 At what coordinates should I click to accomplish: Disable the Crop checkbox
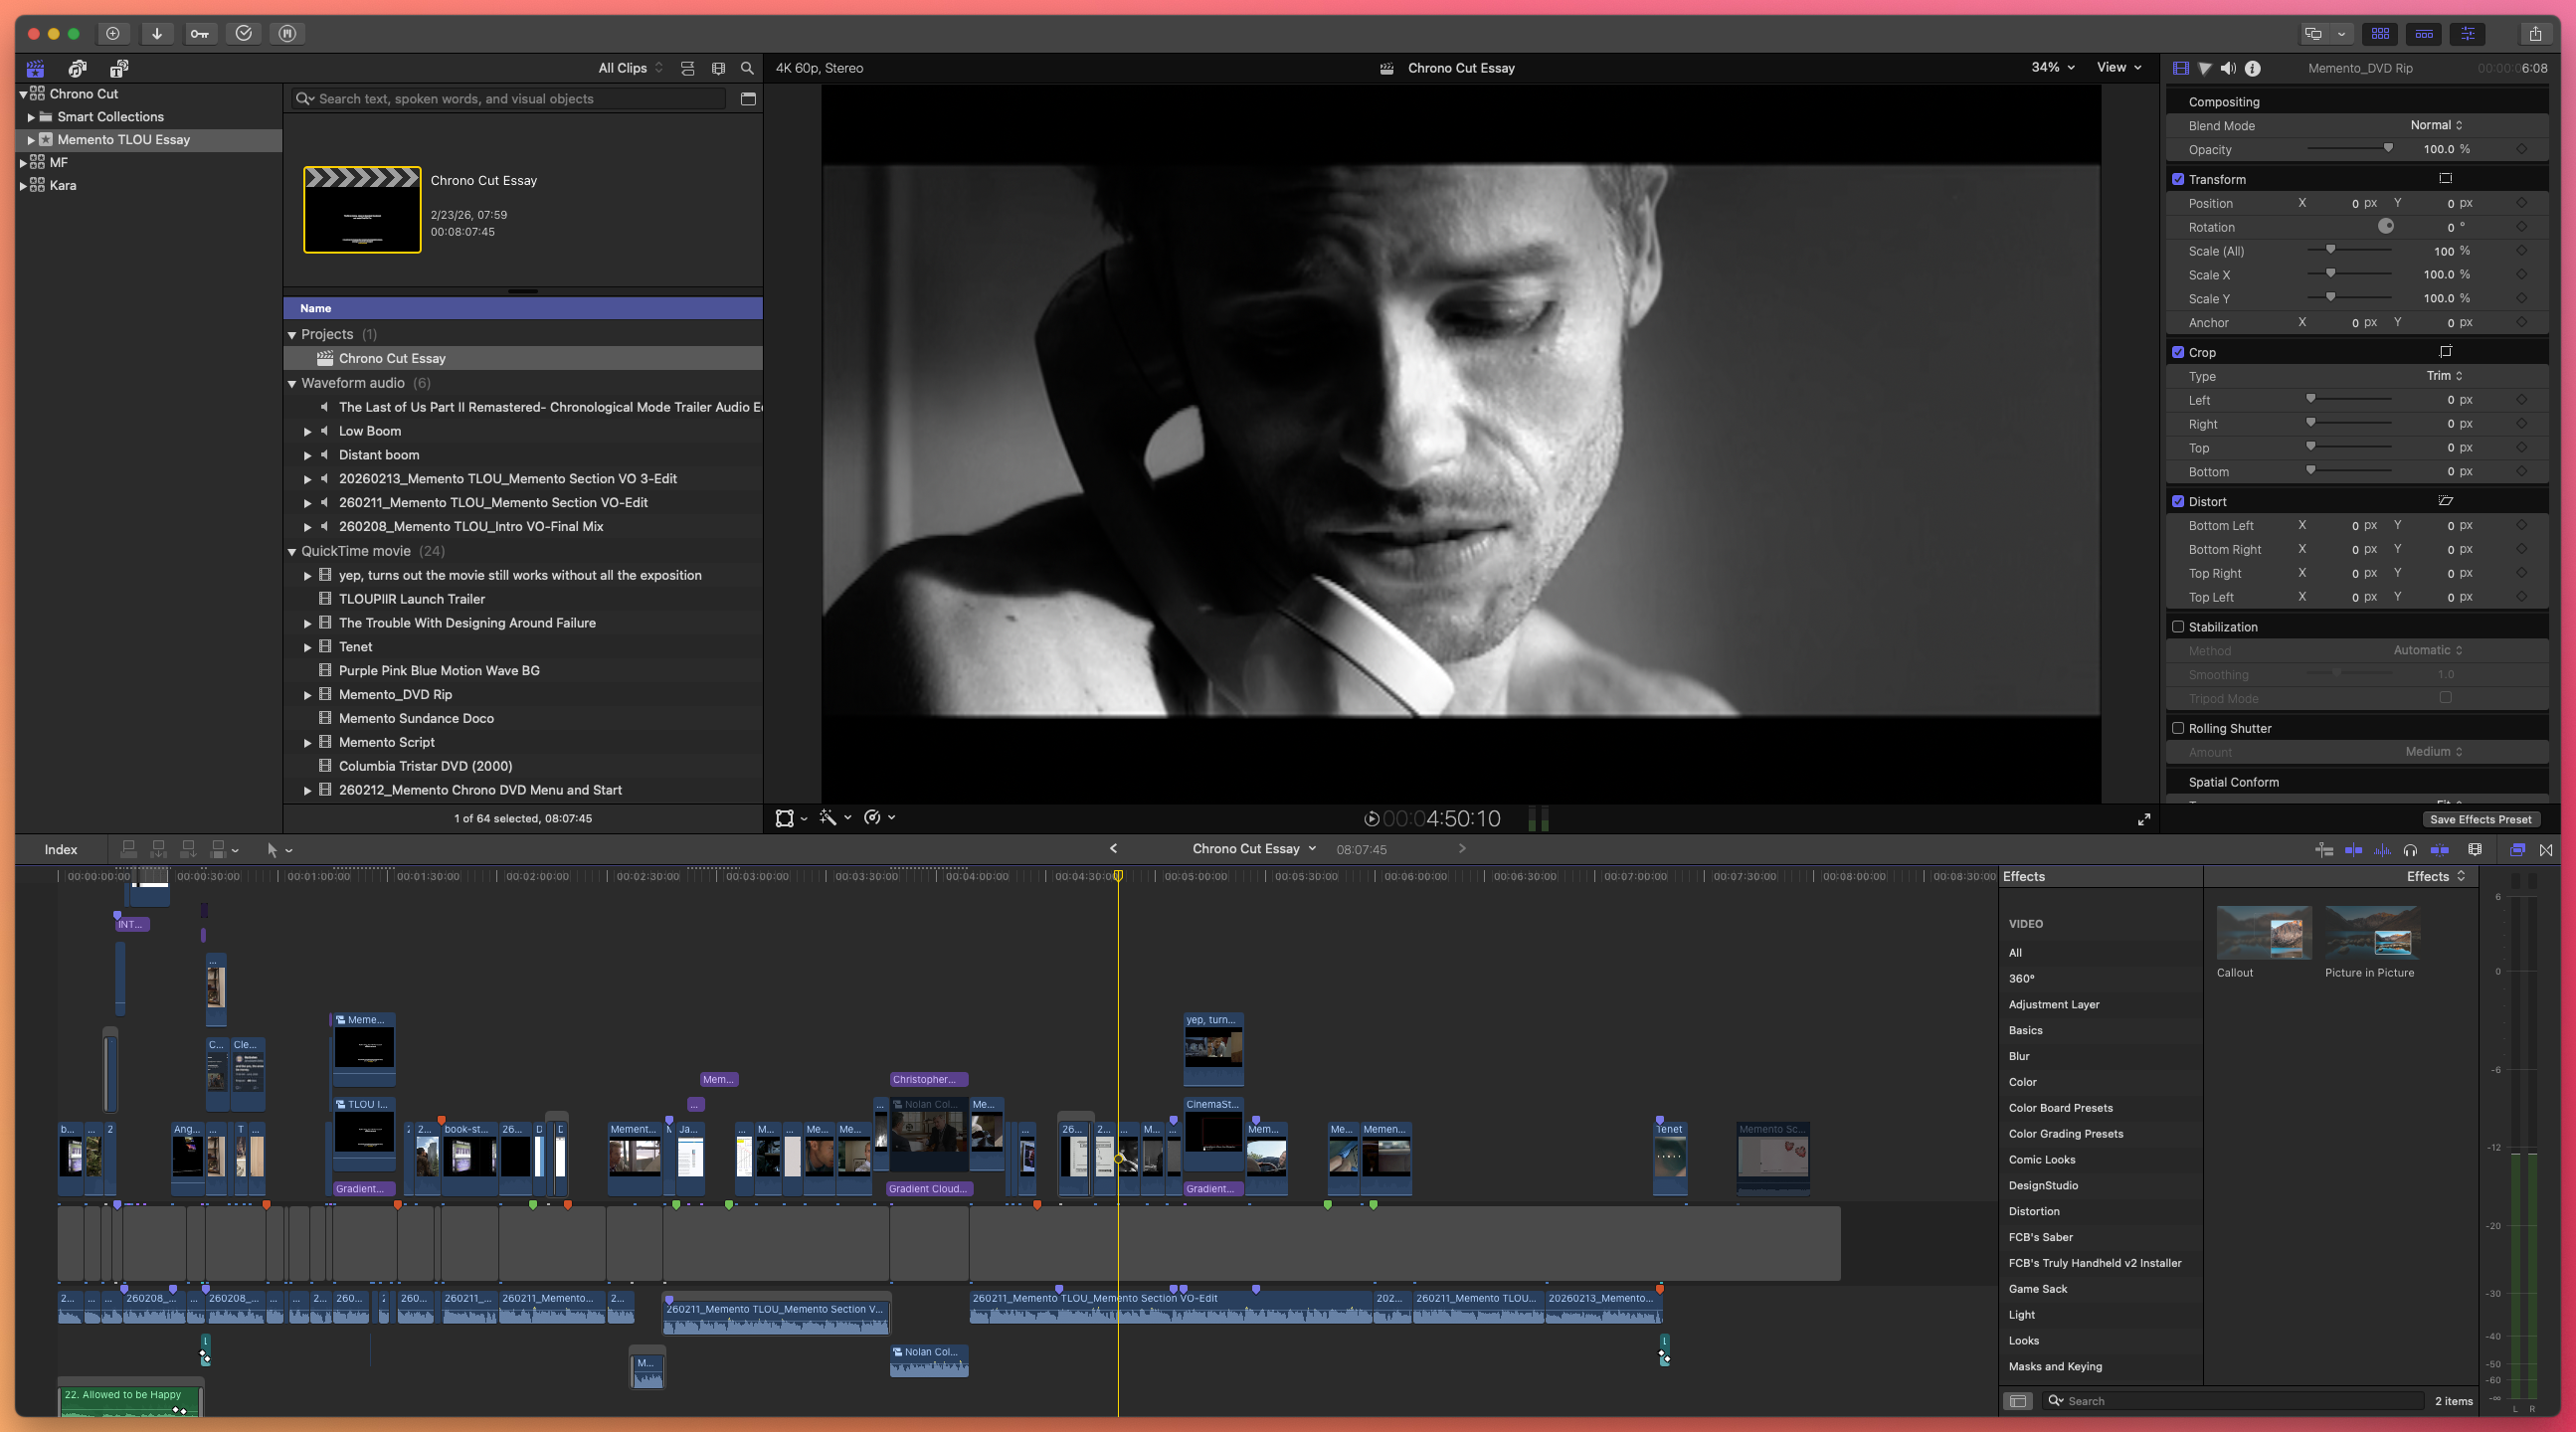tap(2178, 352)
